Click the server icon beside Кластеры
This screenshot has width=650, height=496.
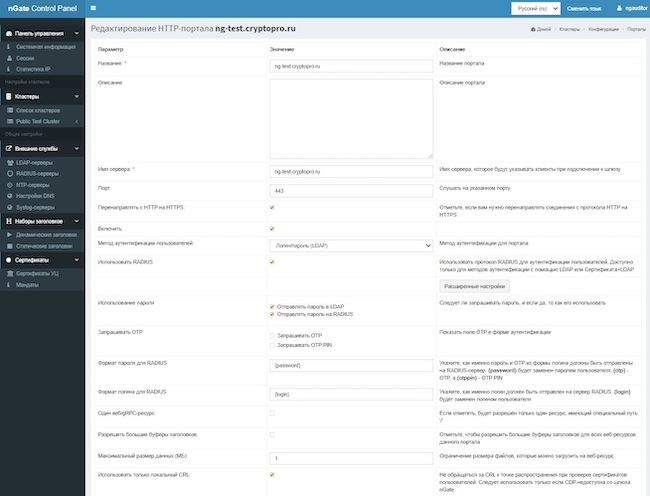9,97
